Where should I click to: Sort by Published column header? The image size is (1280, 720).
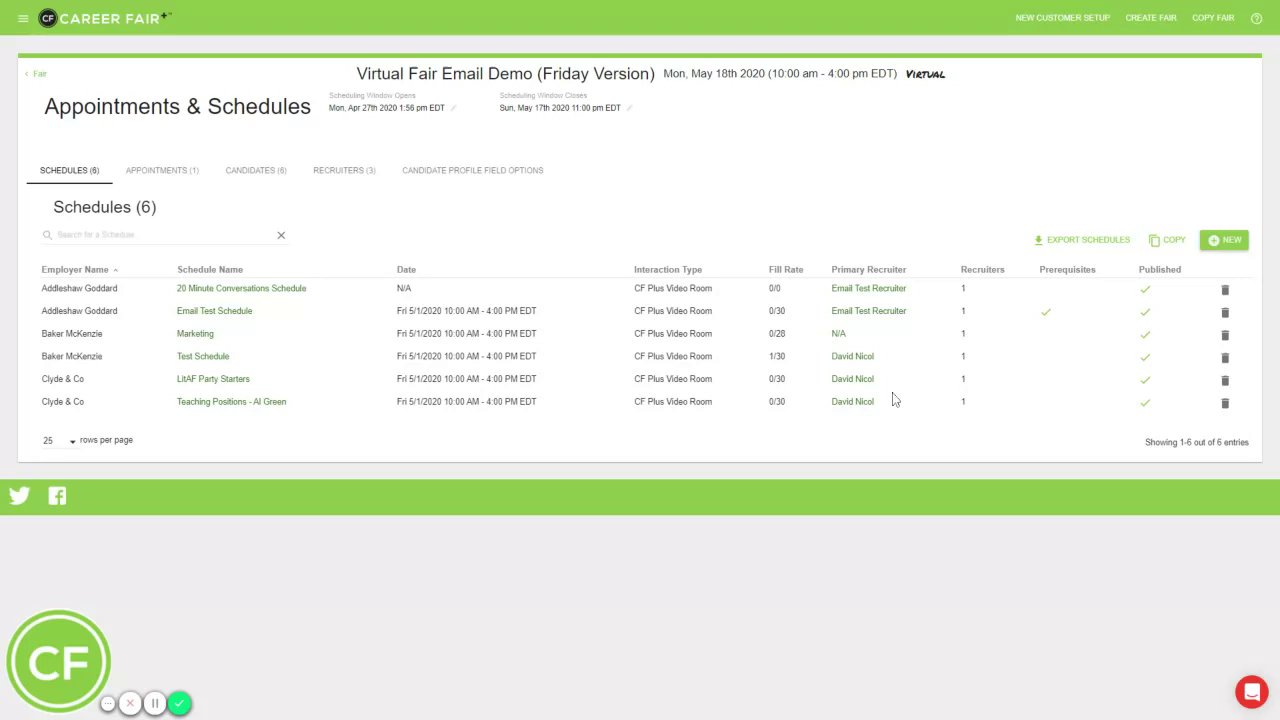1160,270
